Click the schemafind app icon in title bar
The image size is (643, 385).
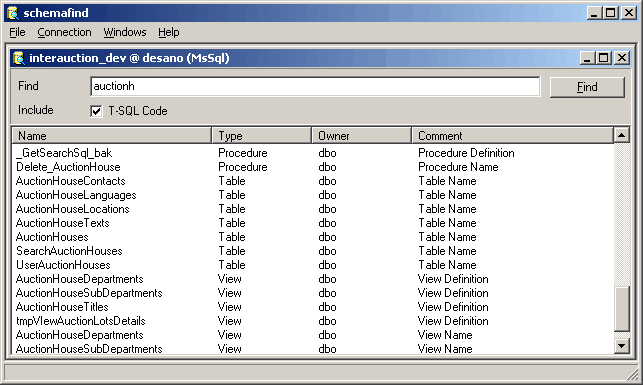point(13,13)
